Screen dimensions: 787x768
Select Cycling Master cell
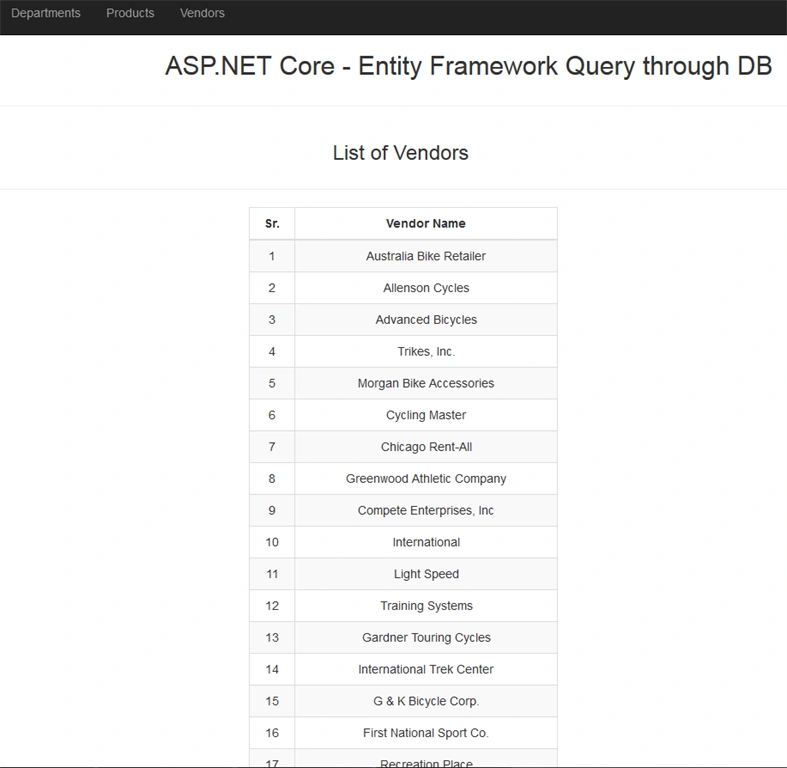pyautogui.click(x=426, y=415)
